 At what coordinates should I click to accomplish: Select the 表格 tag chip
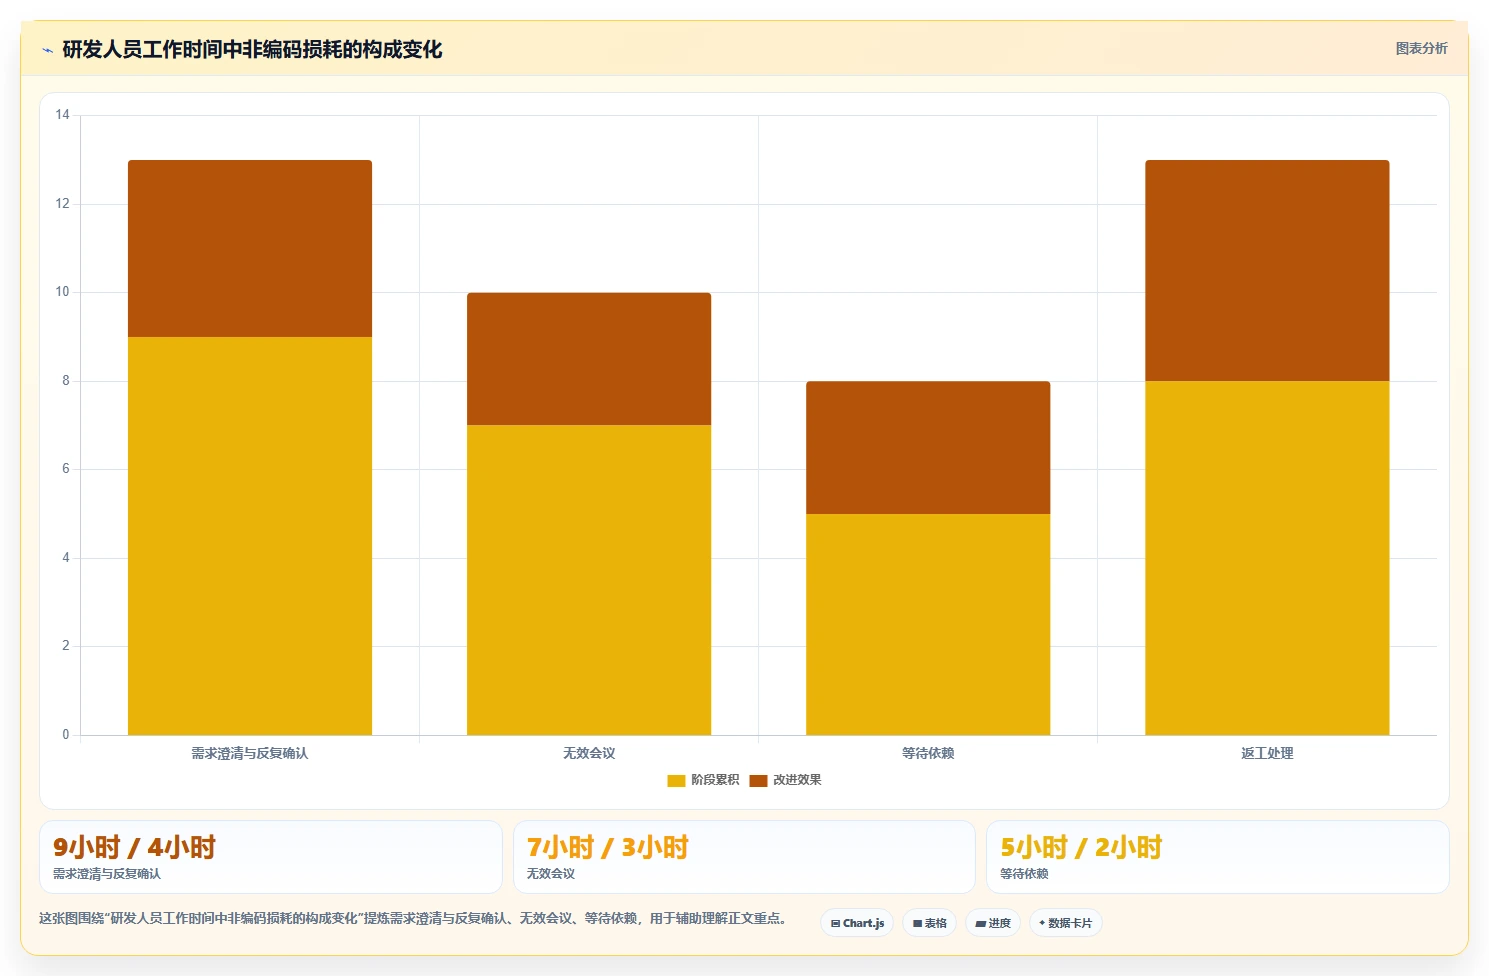point(929,923)
